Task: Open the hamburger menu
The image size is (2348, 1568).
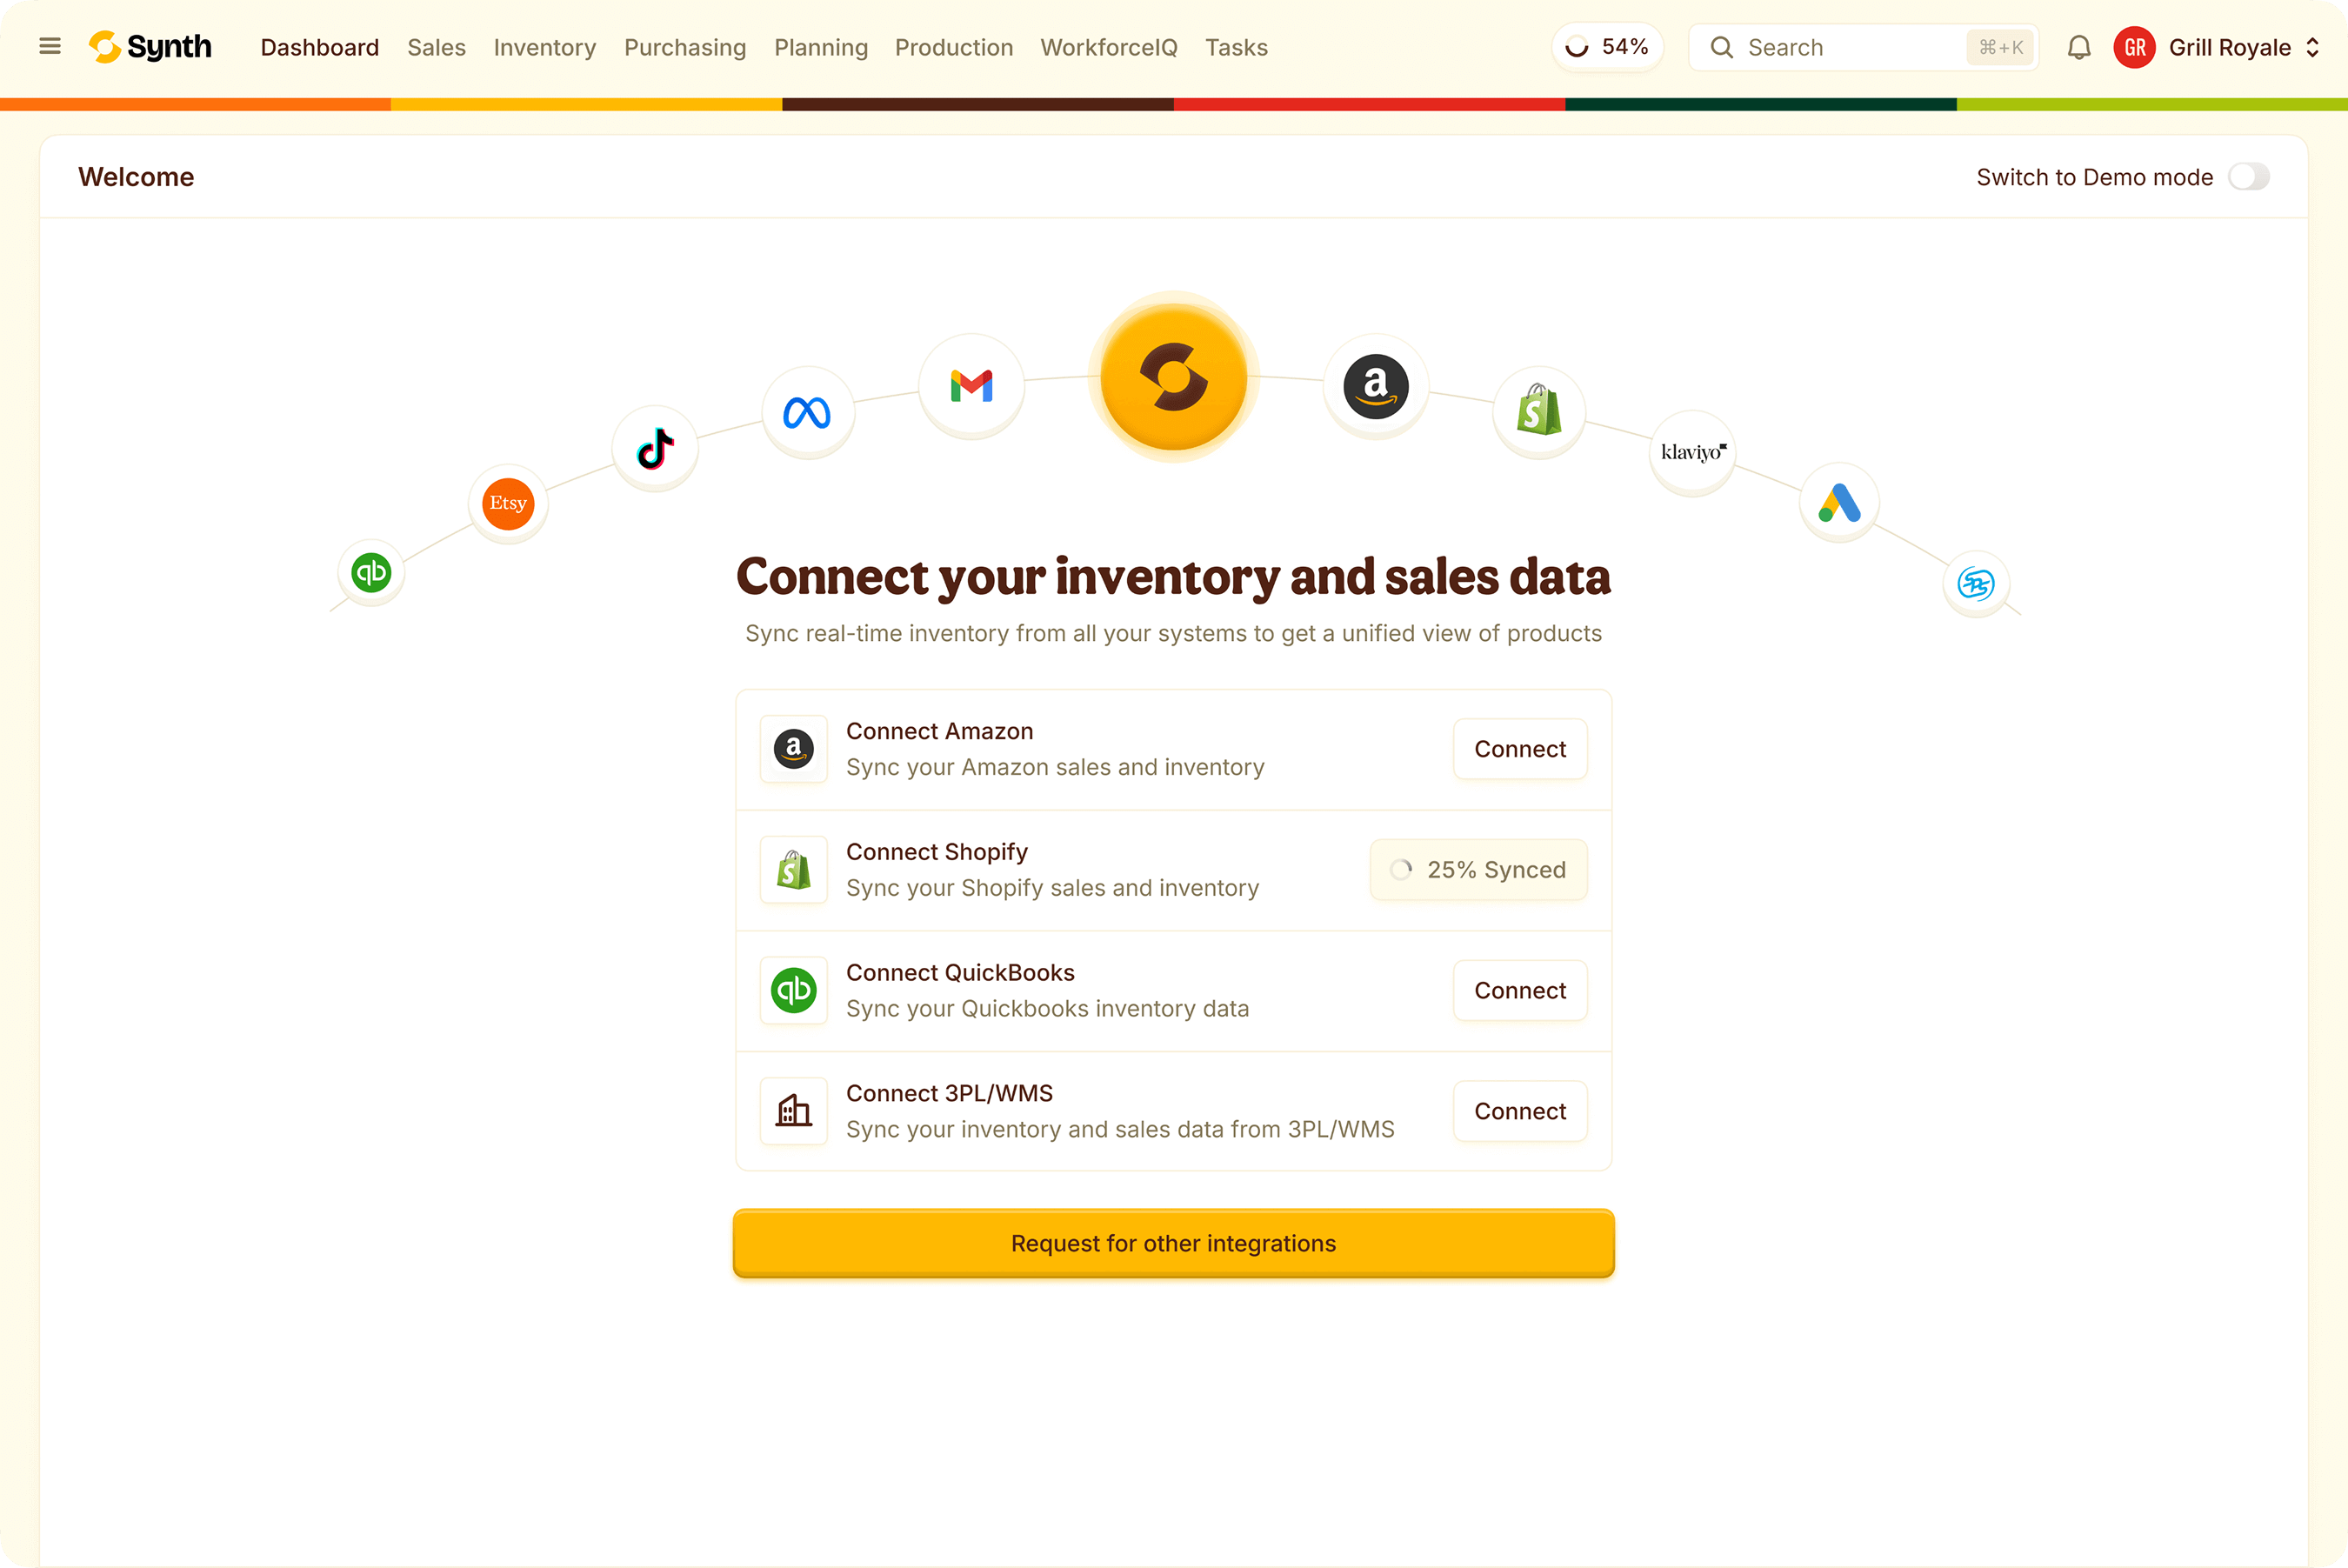Action: (49, 46)
